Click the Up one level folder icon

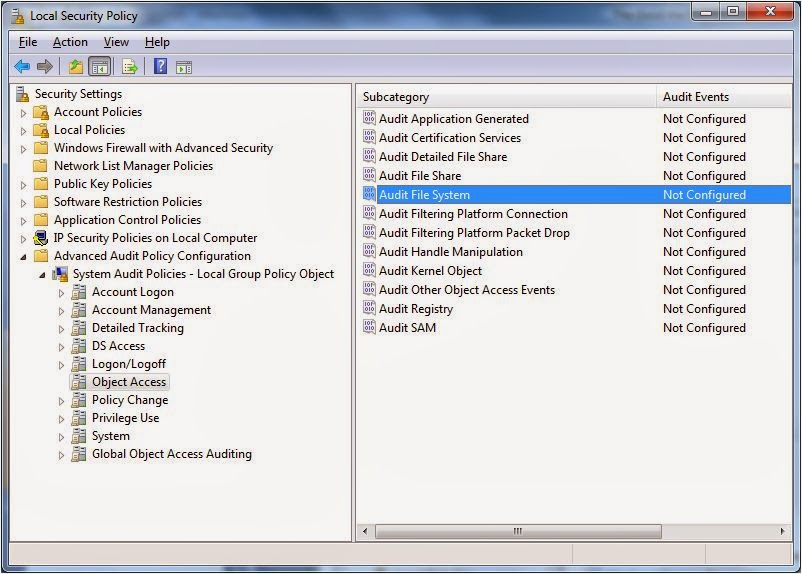pyautogui.click(x=76, y=67)
